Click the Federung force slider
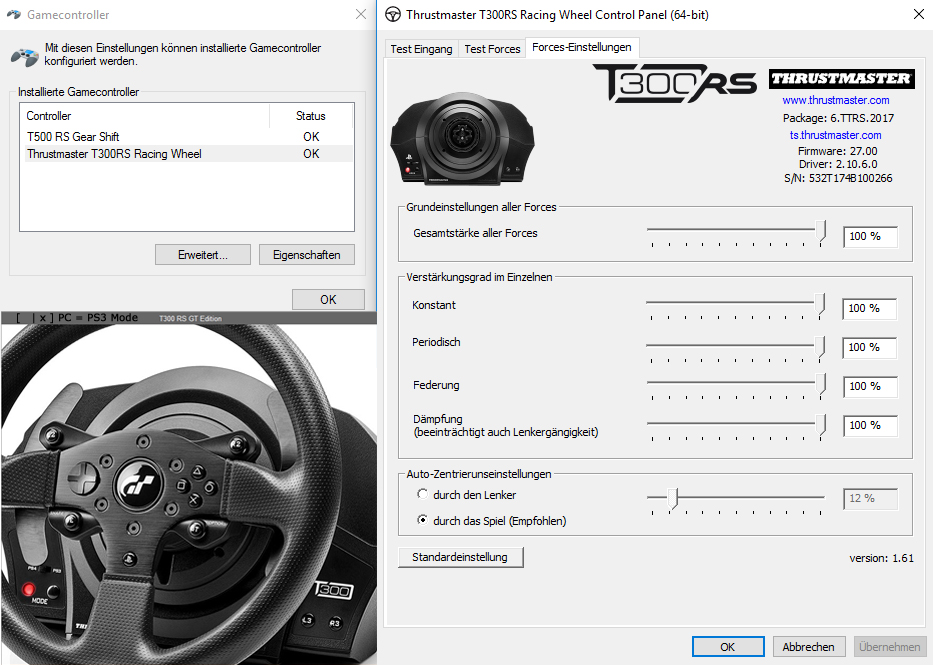 click(736, 387)
